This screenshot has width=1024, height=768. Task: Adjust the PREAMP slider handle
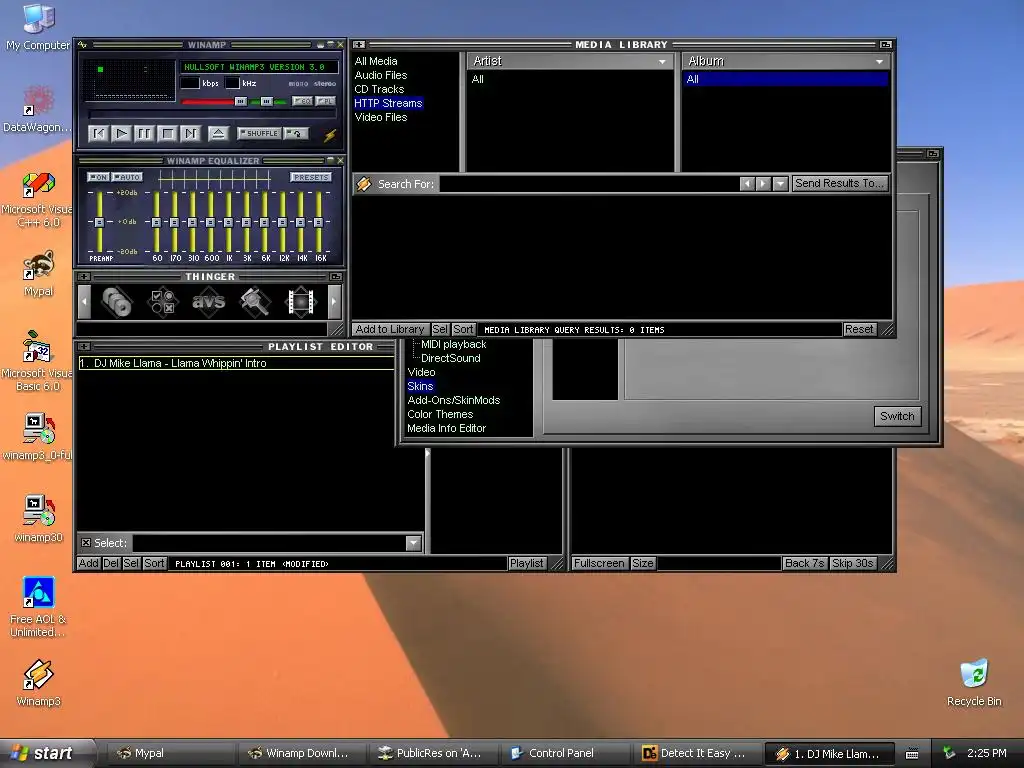pyautogui.click(x=99, y=222)
